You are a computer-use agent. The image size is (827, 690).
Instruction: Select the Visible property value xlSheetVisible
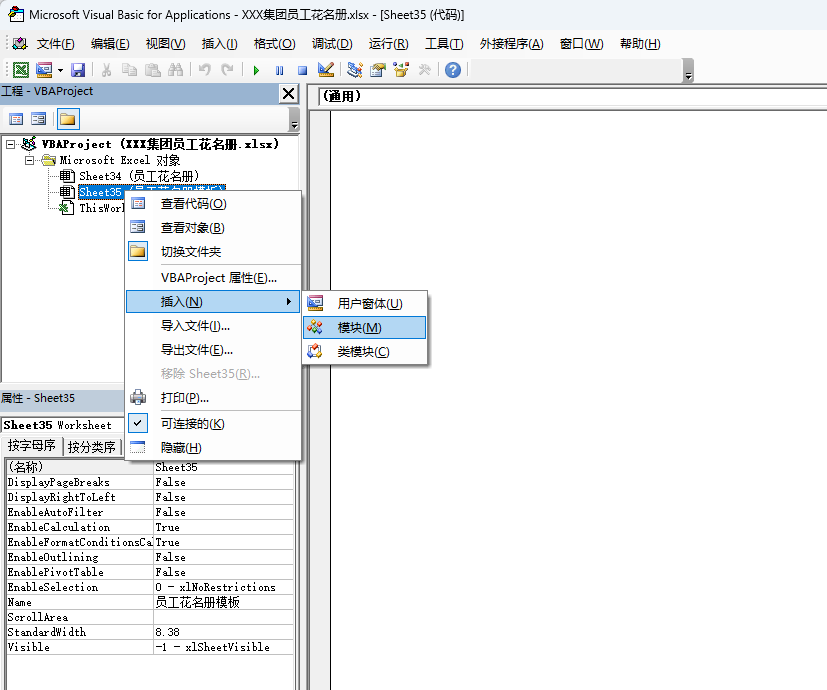tap(224, 647)
